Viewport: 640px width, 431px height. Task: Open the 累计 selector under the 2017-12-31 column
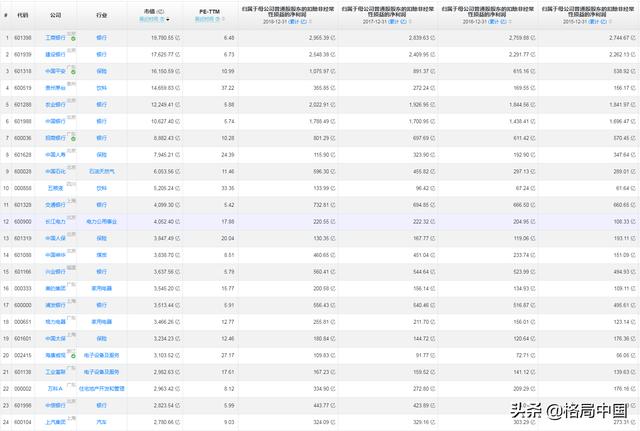coord(398,22)
